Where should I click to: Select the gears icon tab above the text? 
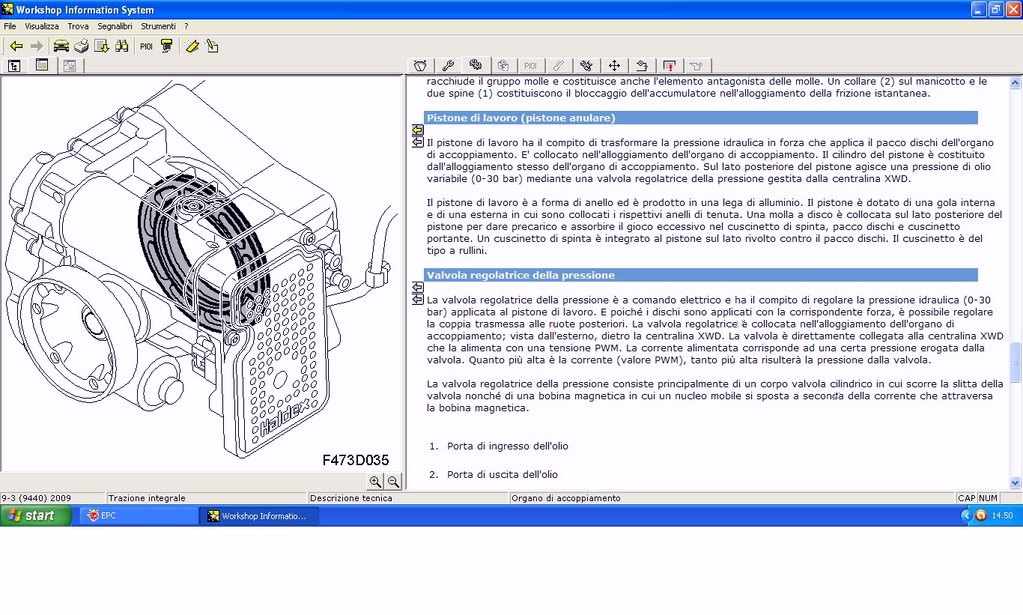475,65
